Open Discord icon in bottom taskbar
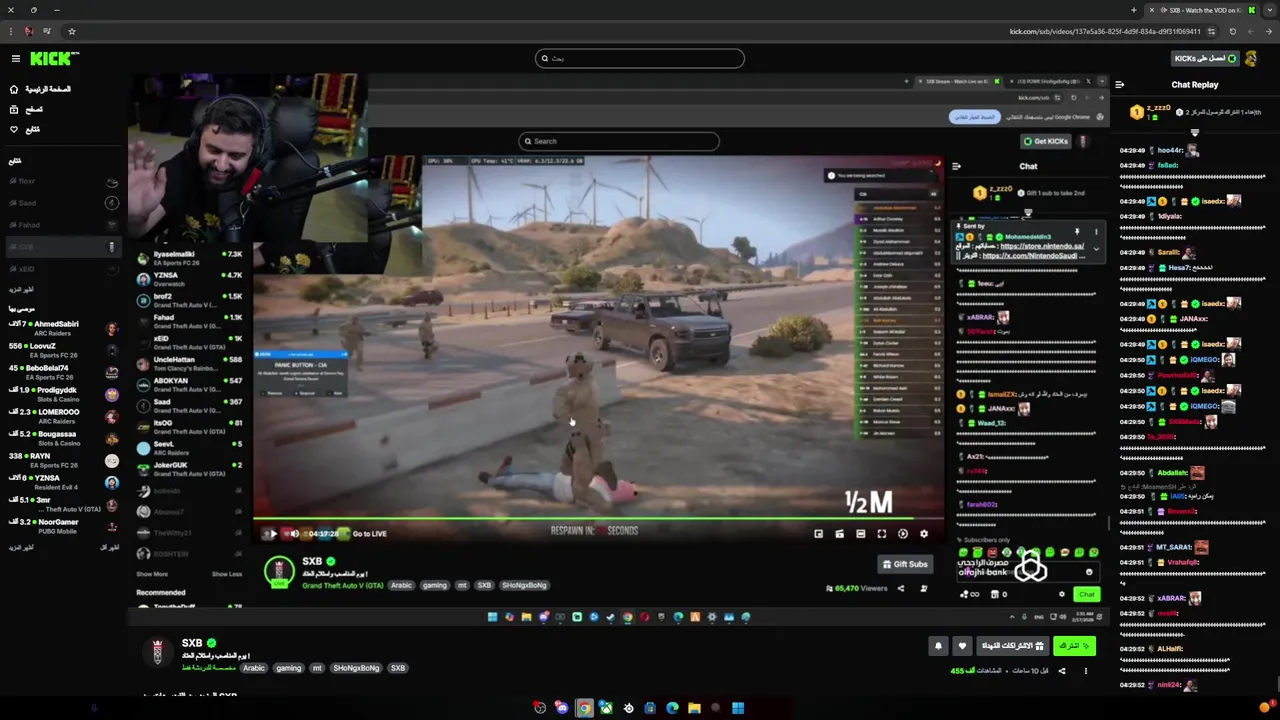The width and height of the screenshot is (1280, 720). coord(562,708)
